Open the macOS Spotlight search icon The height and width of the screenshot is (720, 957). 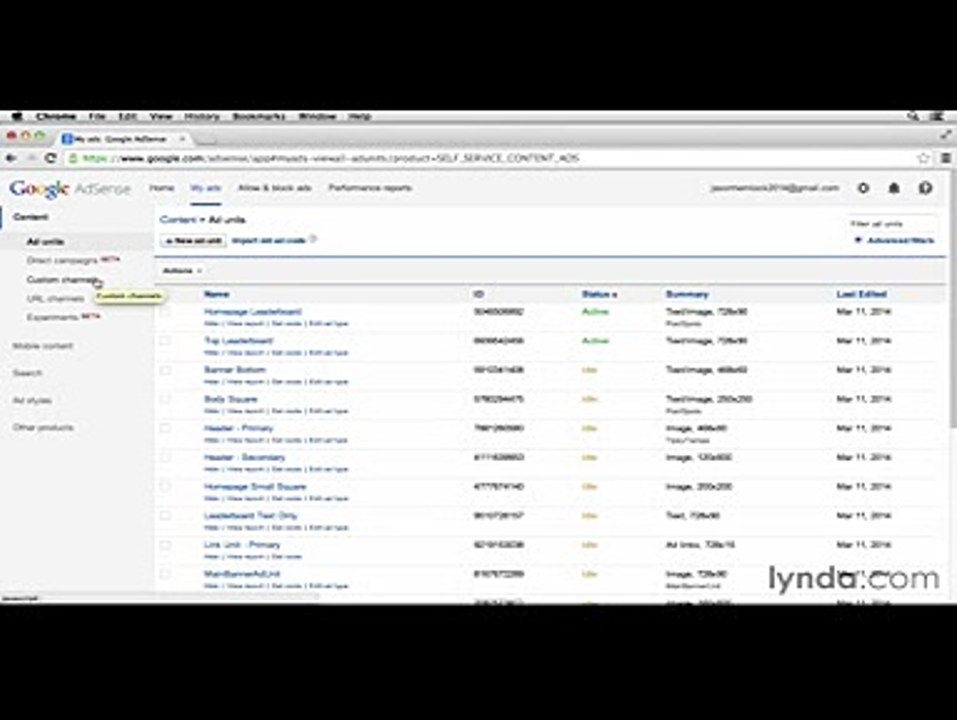pyautogui.click(x=913, y=116)
